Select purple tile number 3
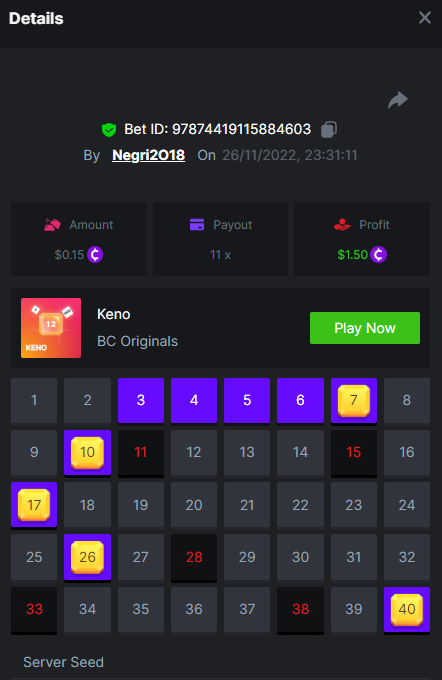 click(x=141, y=401)
